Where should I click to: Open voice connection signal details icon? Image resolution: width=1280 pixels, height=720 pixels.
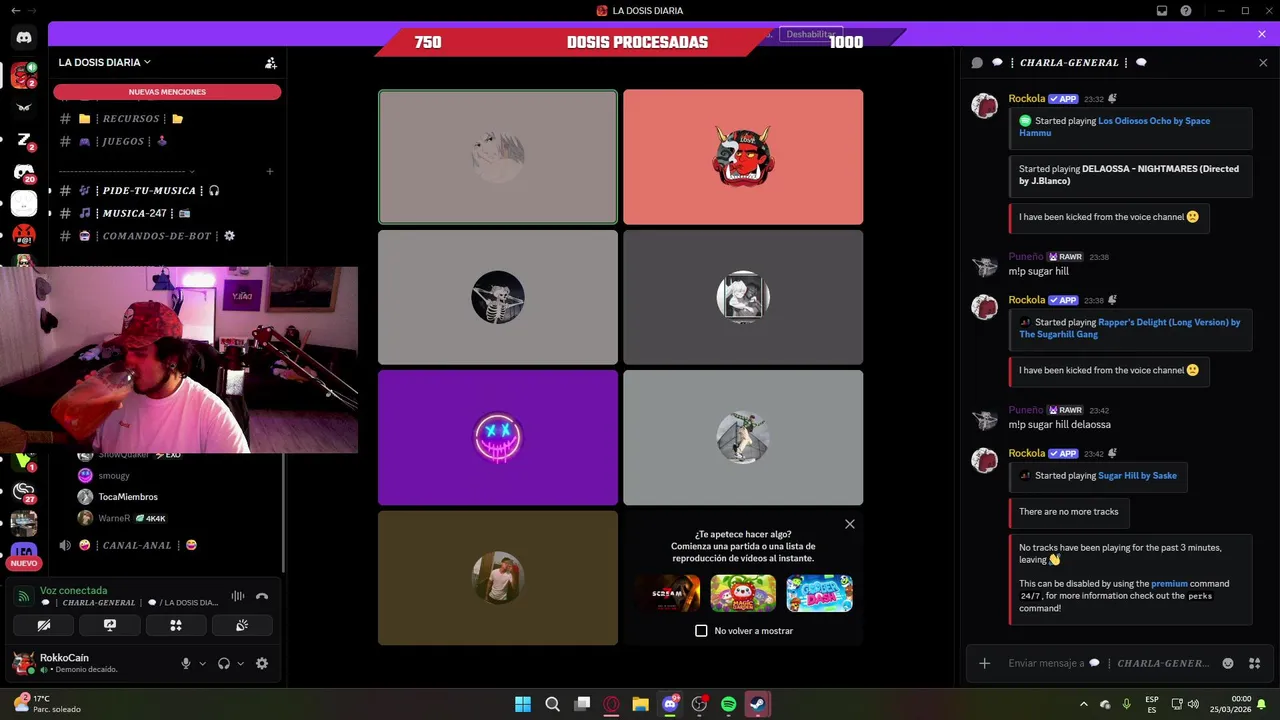point(24,596)
